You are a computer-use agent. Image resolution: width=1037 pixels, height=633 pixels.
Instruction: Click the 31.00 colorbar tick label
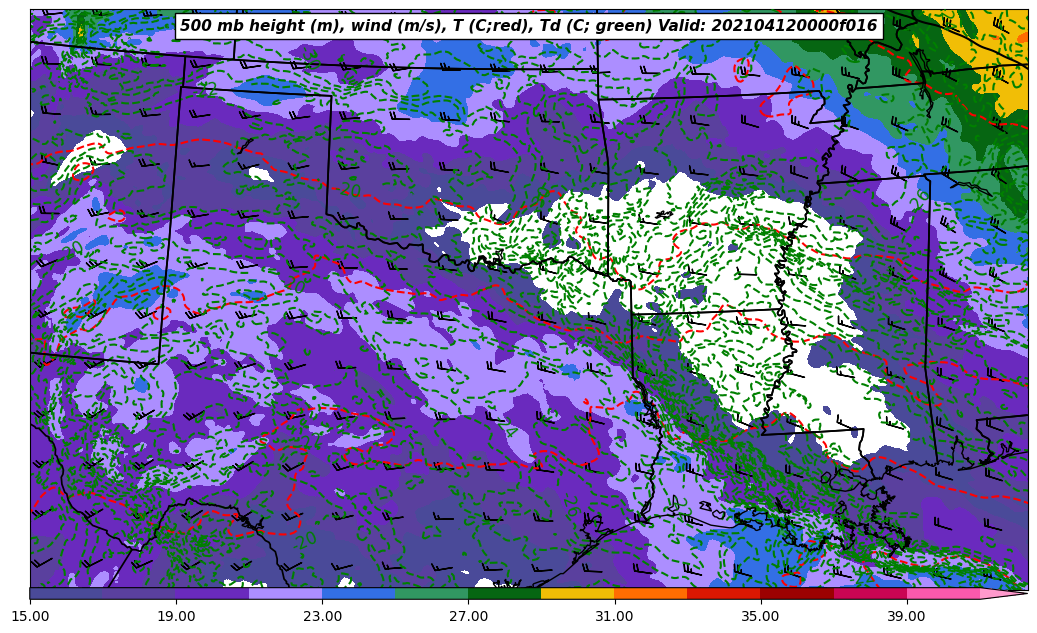614,616
